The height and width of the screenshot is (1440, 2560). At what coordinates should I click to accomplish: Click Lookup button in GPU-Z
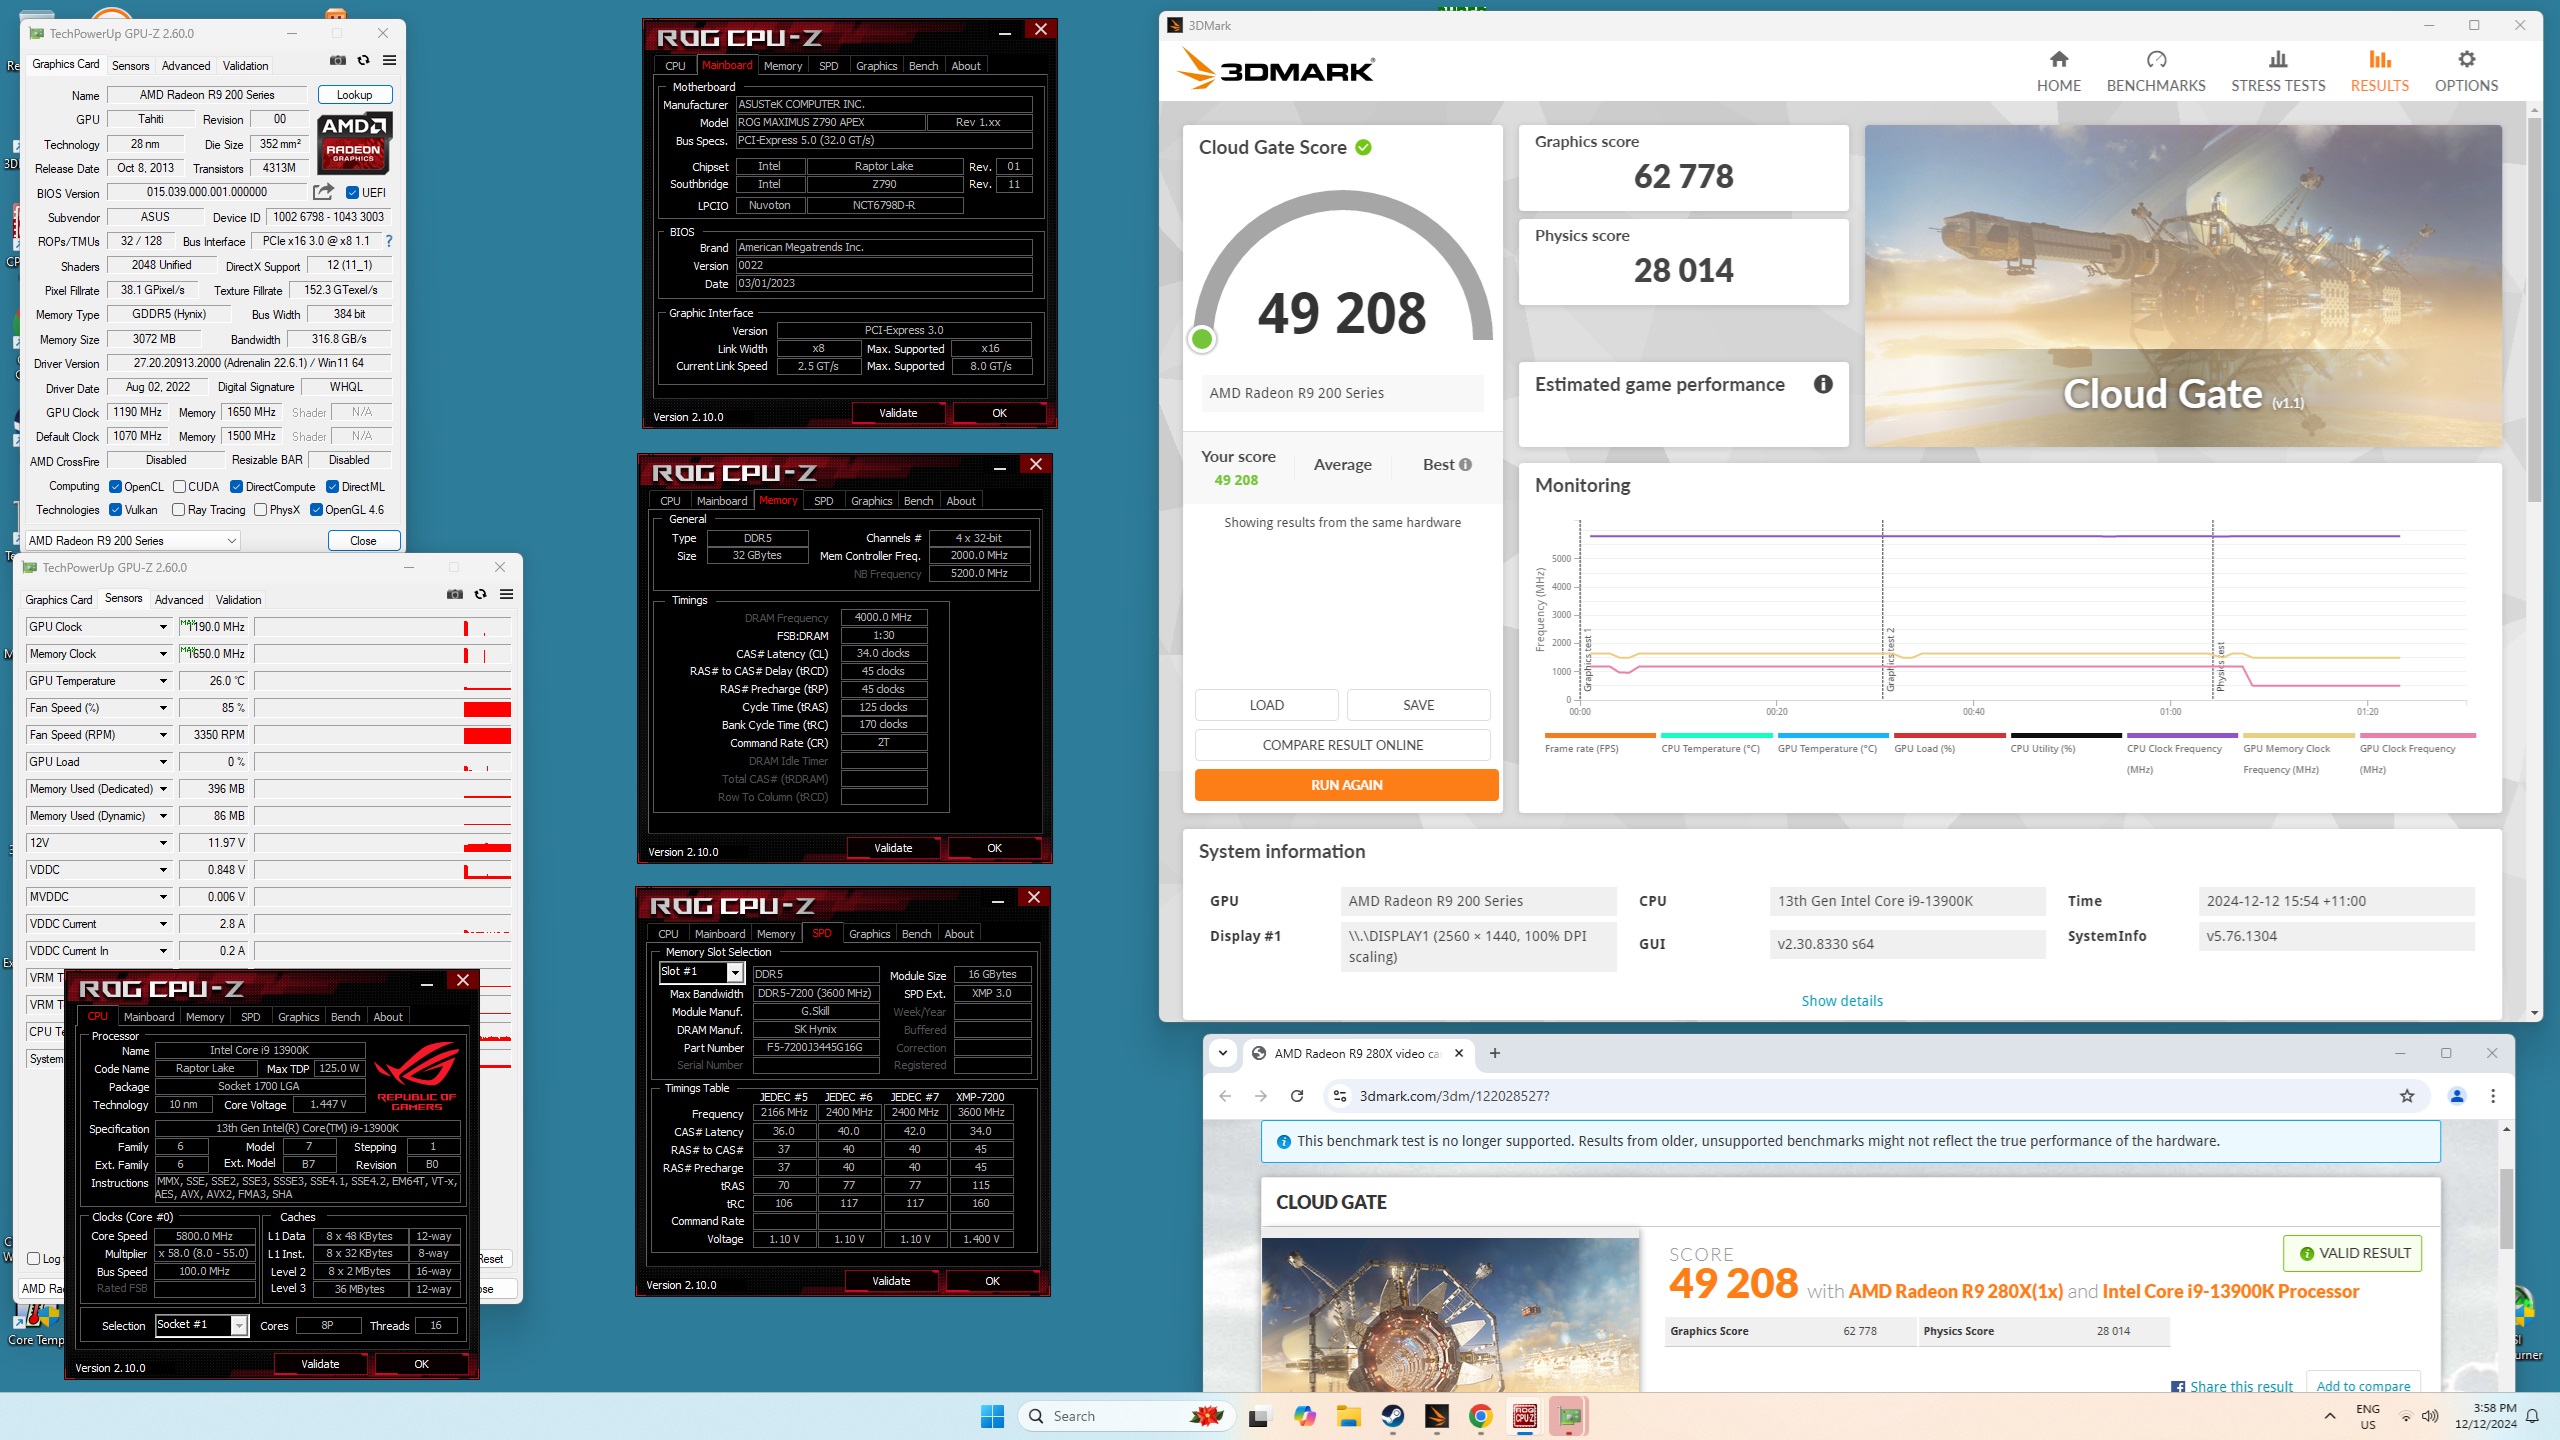pyautogui.click(x=355, y=95)
